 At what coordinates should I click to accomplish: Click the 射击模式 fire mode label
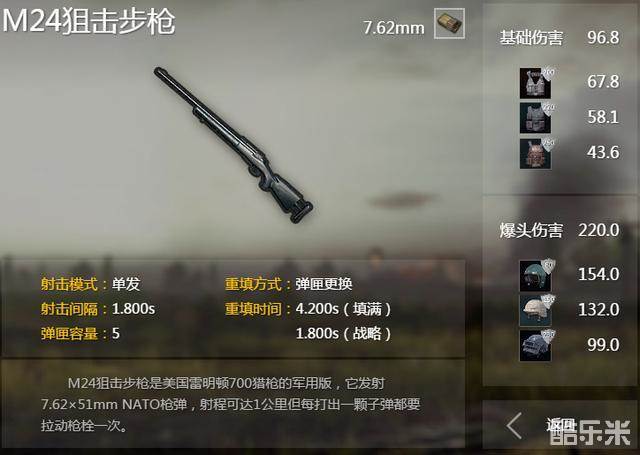pyautogui.click(x=69, y=284)
